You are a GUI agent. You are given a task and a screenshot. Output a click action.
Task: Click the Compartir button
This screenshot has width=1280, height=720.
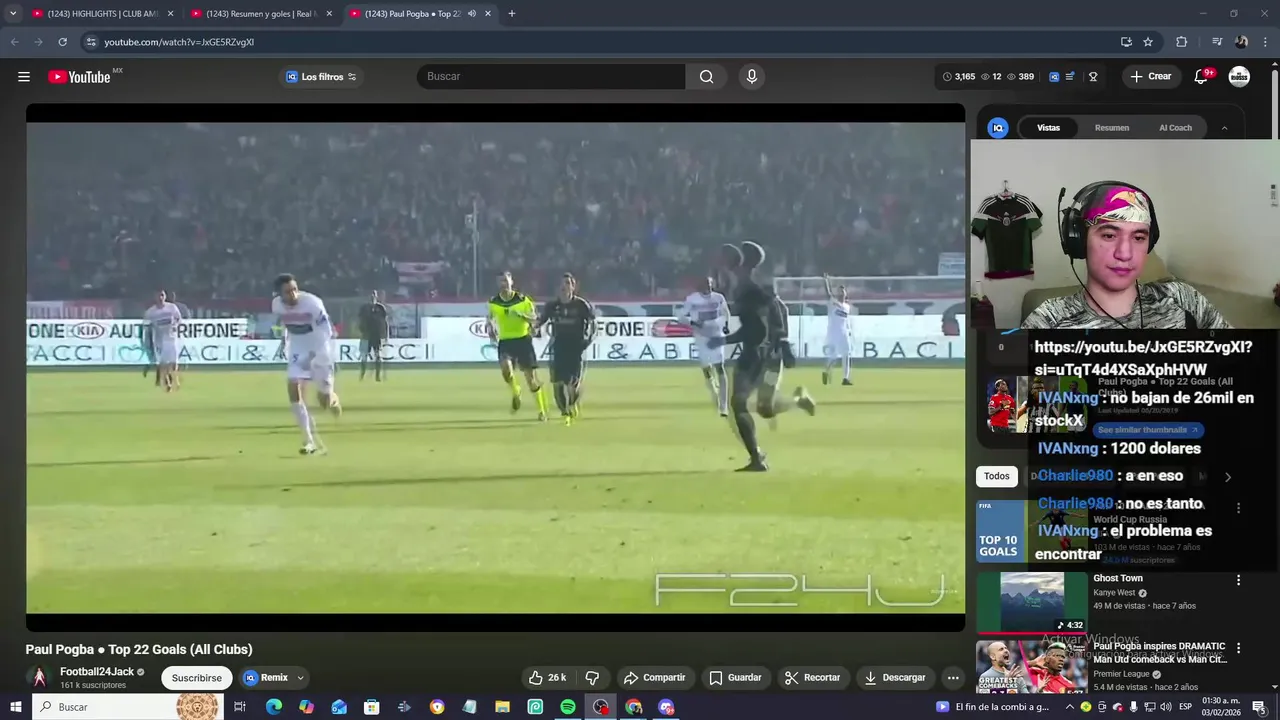pyautogui.click(x=655, y=678)
